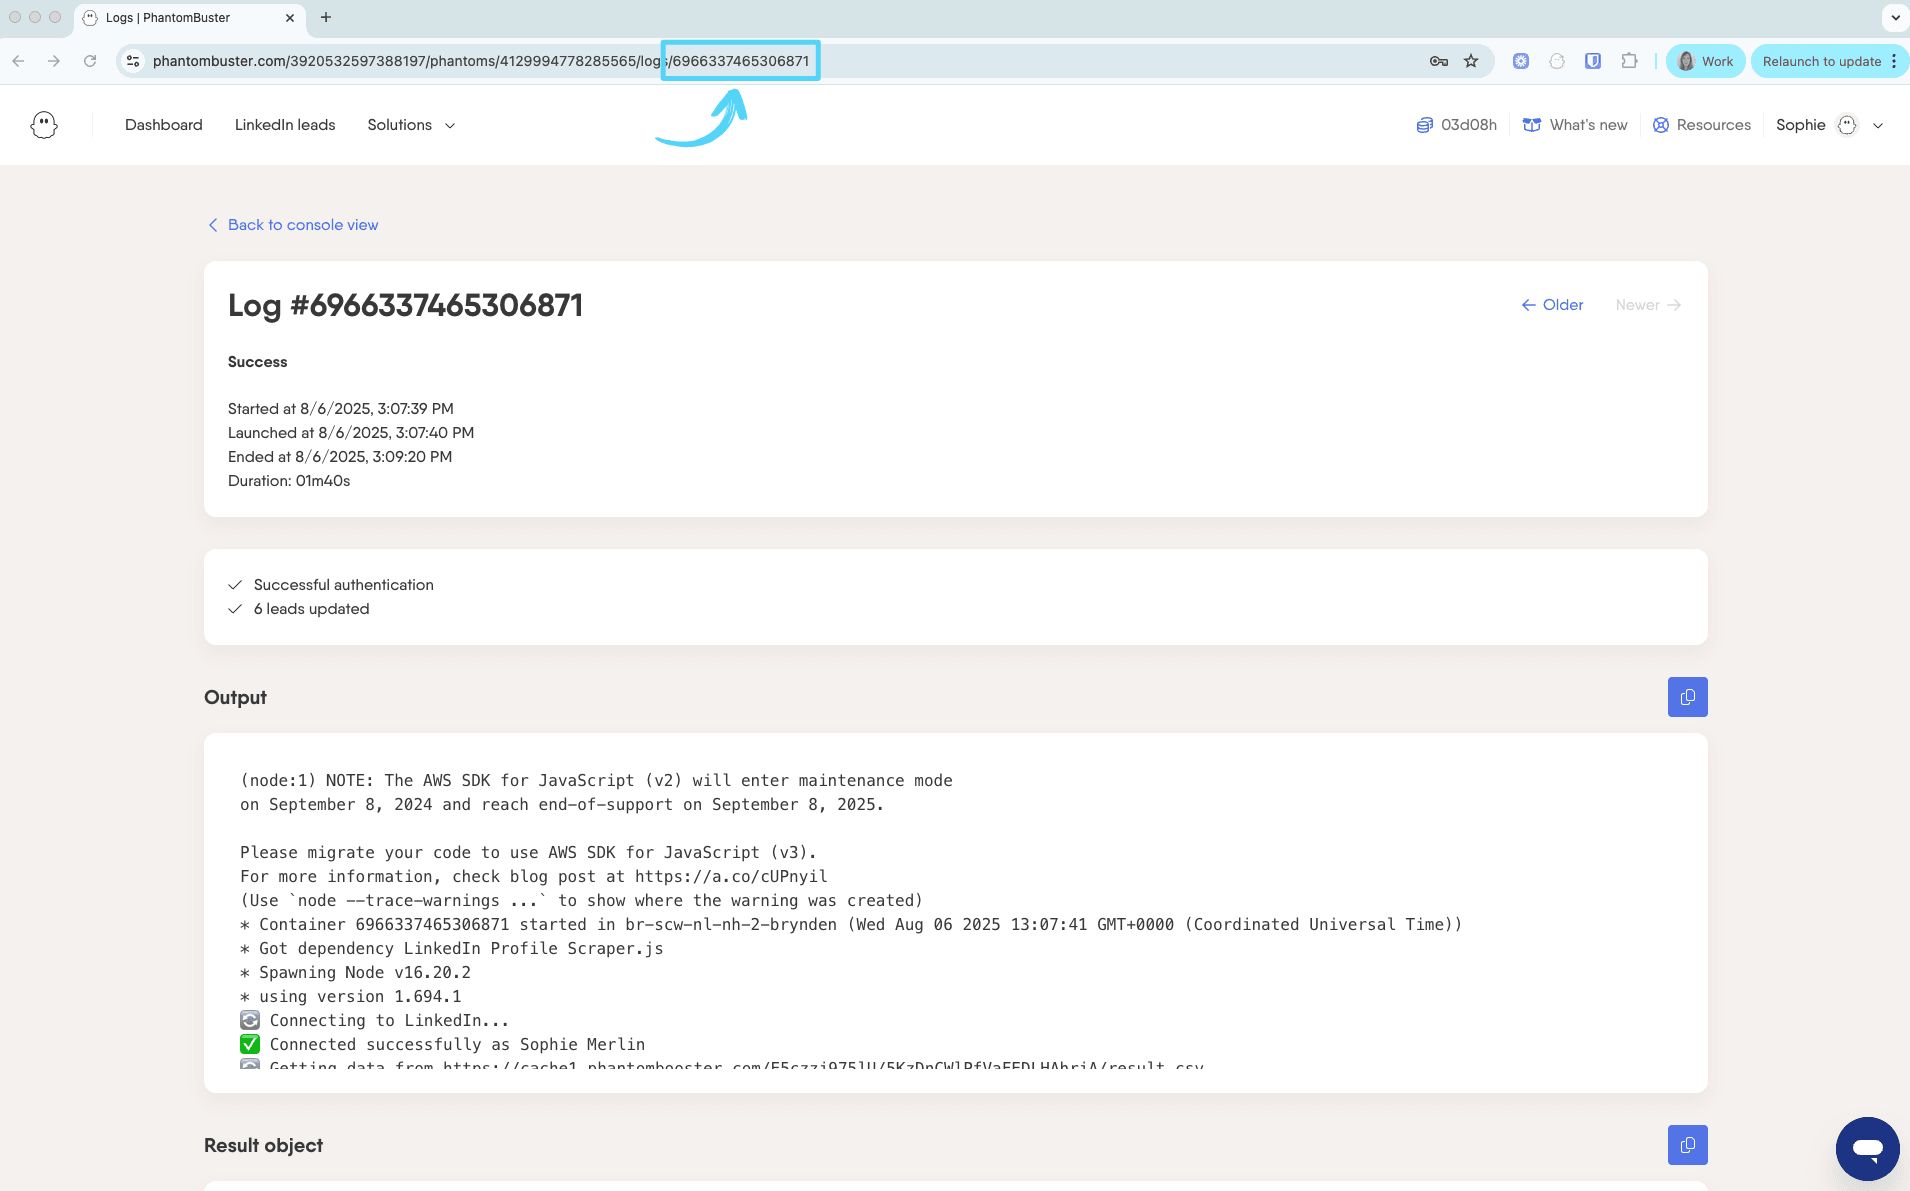The height and width of the screenshot is (1191, 1910).
Task: Open the chat support bubble
Action: [1867, 1148]
